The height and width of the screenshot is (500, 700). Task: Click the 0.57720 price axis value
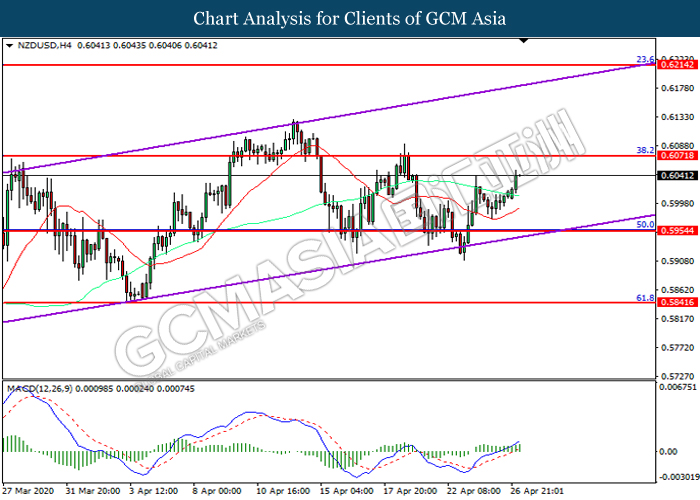click(677, 347)
